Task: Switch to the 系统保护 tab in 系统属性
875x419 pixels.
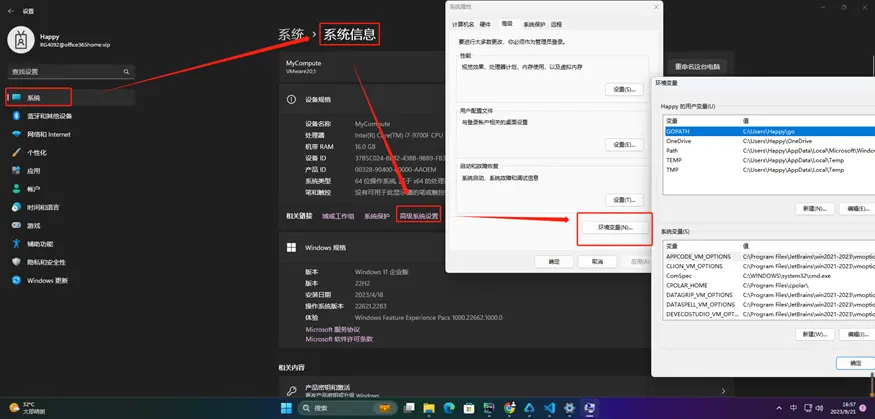Action: [534, 24]
